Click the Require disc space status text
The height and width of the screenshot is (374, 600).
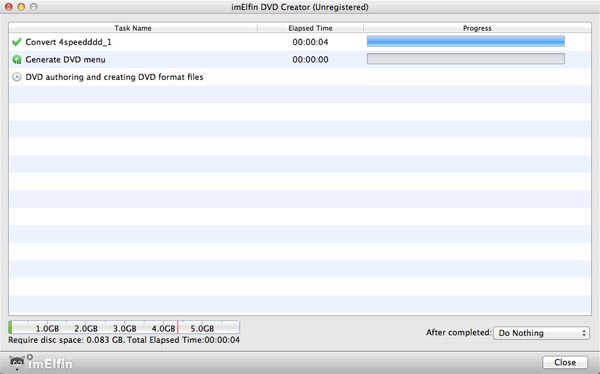[x=124, y=340]
